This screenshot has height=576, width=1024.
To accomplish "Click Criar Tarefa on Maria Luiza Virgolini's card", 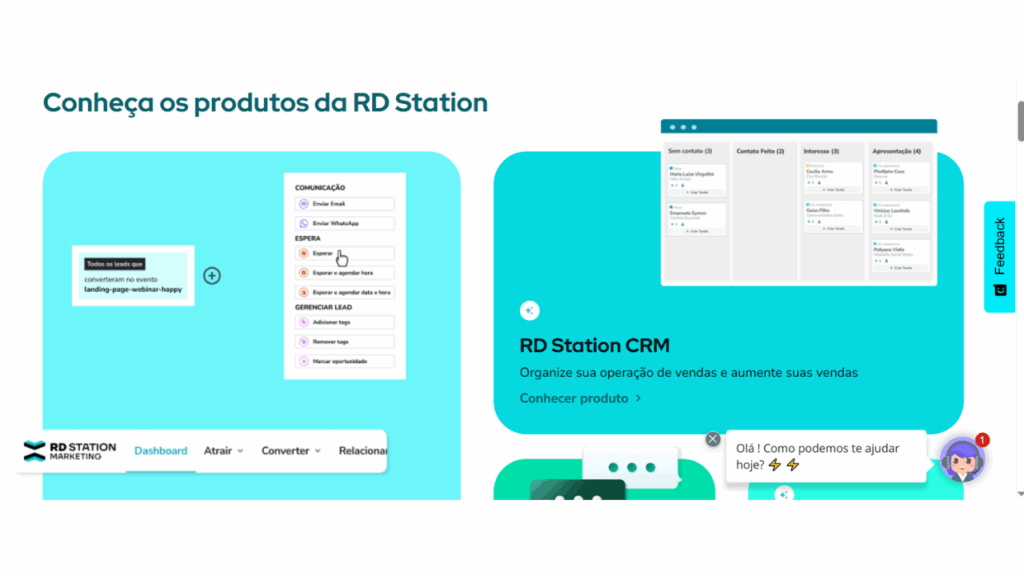I will (x=697, y=193).
